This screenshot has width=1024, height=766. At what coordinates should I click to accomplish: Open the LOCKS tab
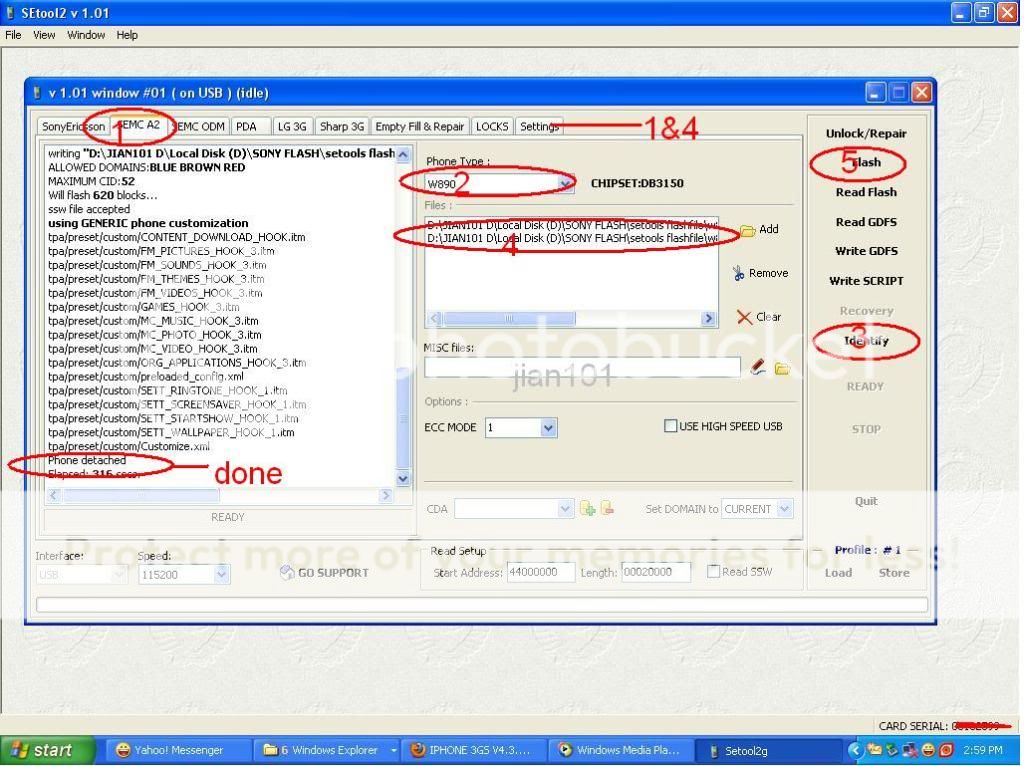[492, 127]
